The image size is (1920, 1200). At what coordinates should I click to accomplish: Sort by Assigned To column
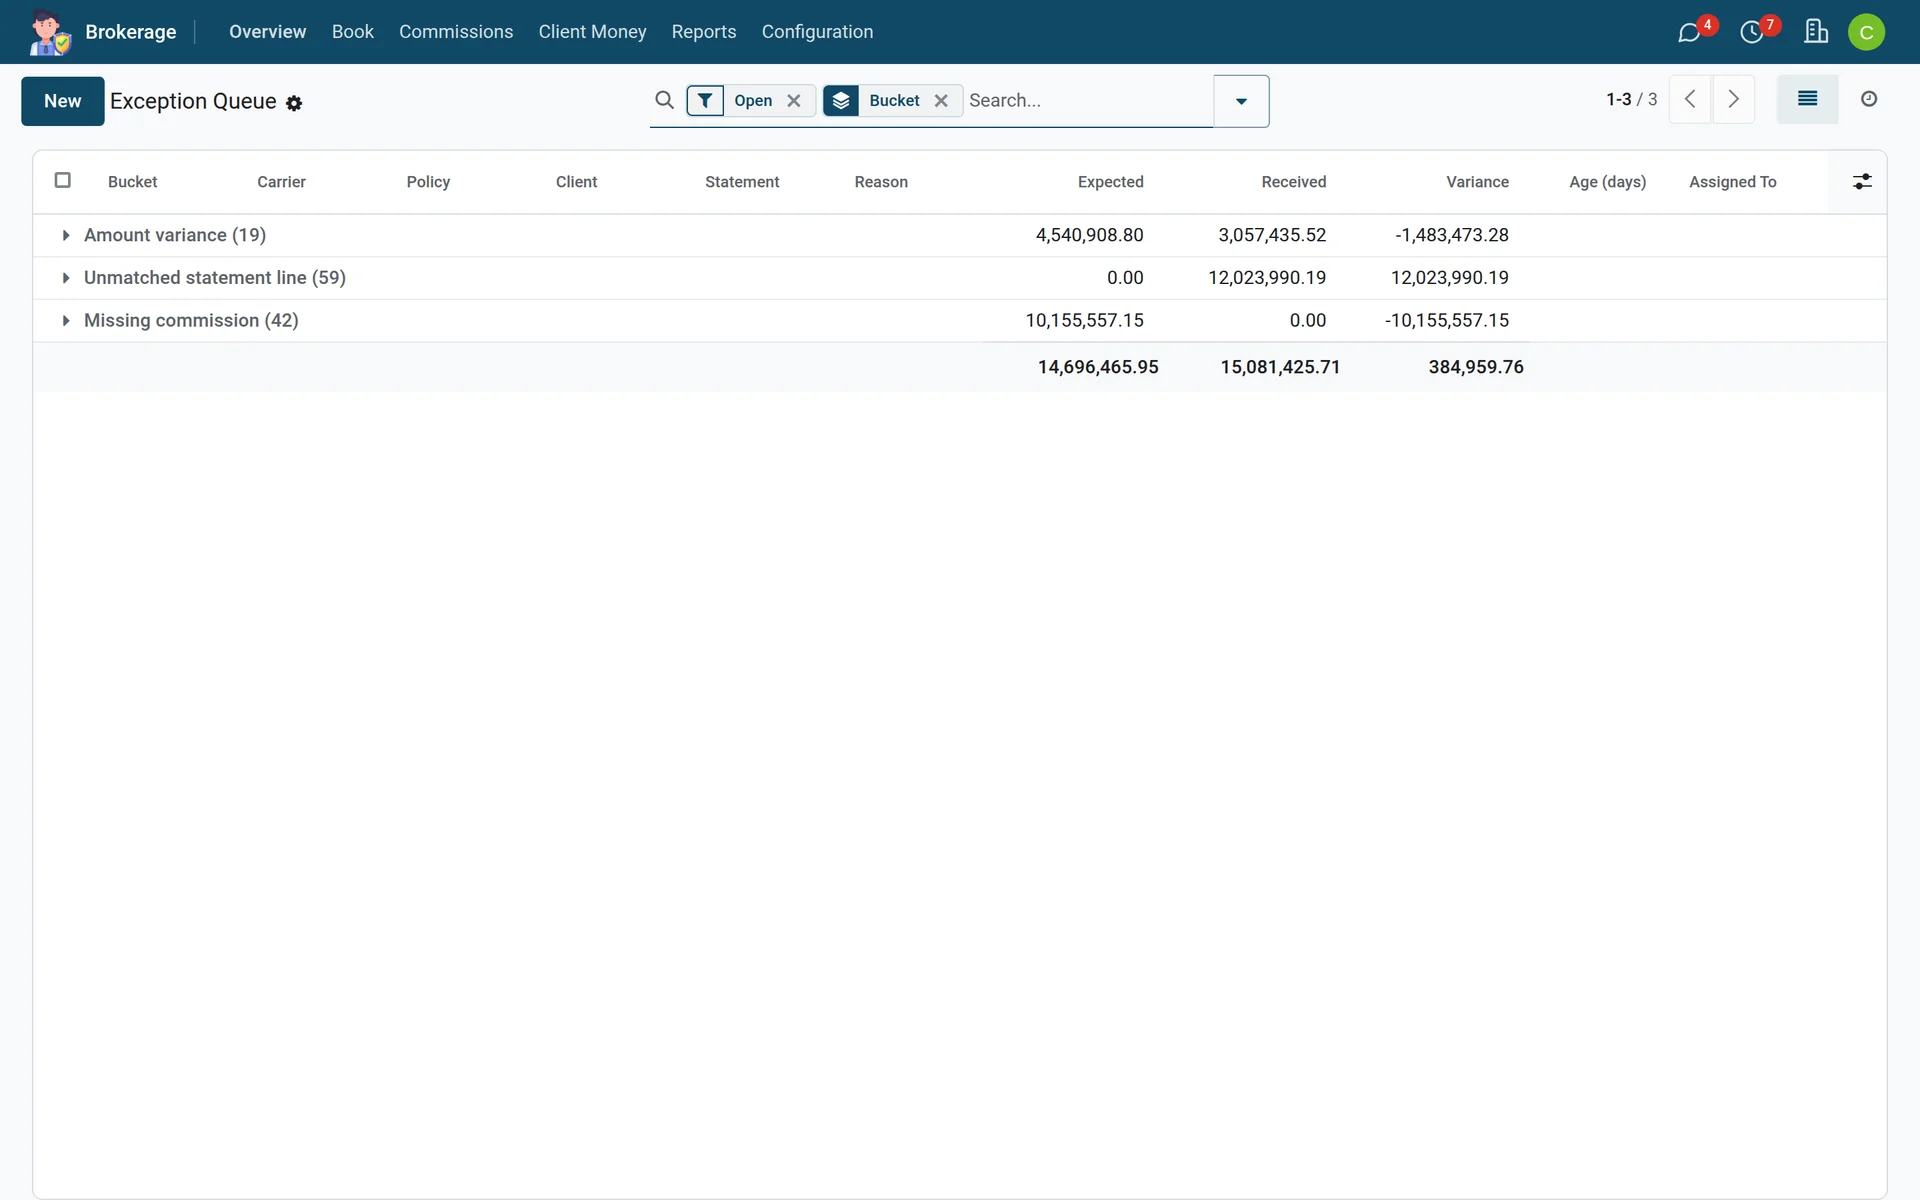1732,182
